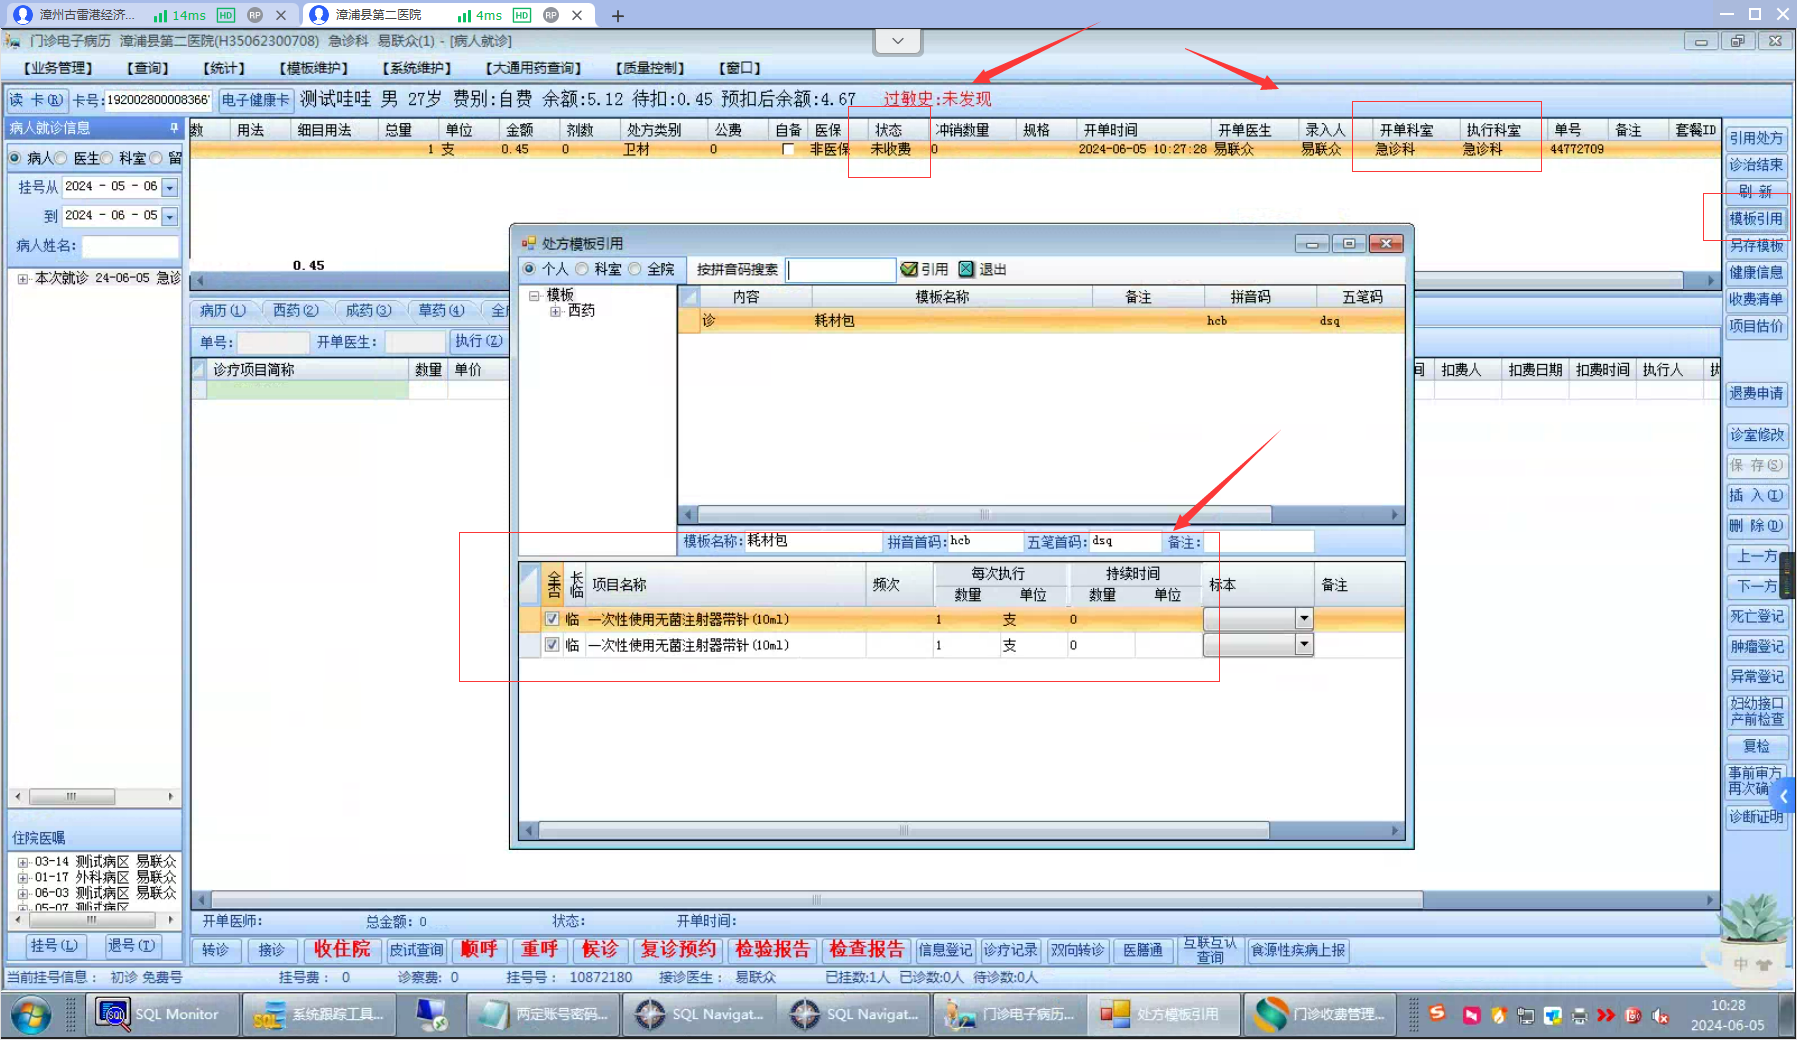Click the 引用处方 button in the right sidebar
The image size is (1797, 1040).
click(1756, 138)
